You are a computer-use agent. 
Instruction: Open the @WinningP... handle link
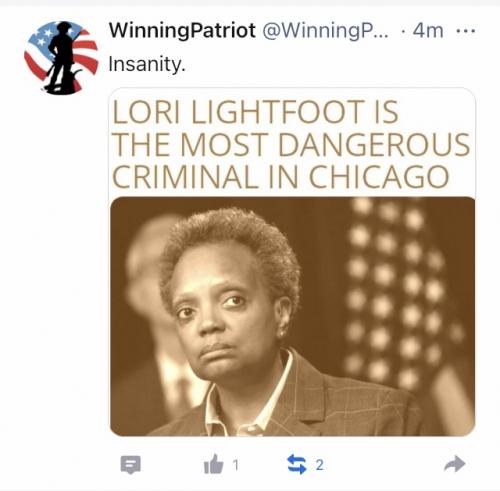click(x=325, y=31)
